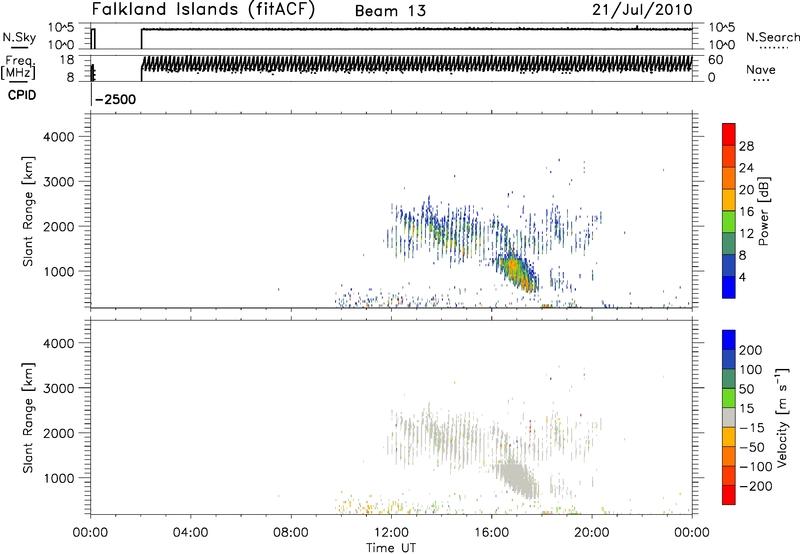Click the "Beam 13" label
800x554 pixels.
390,11
